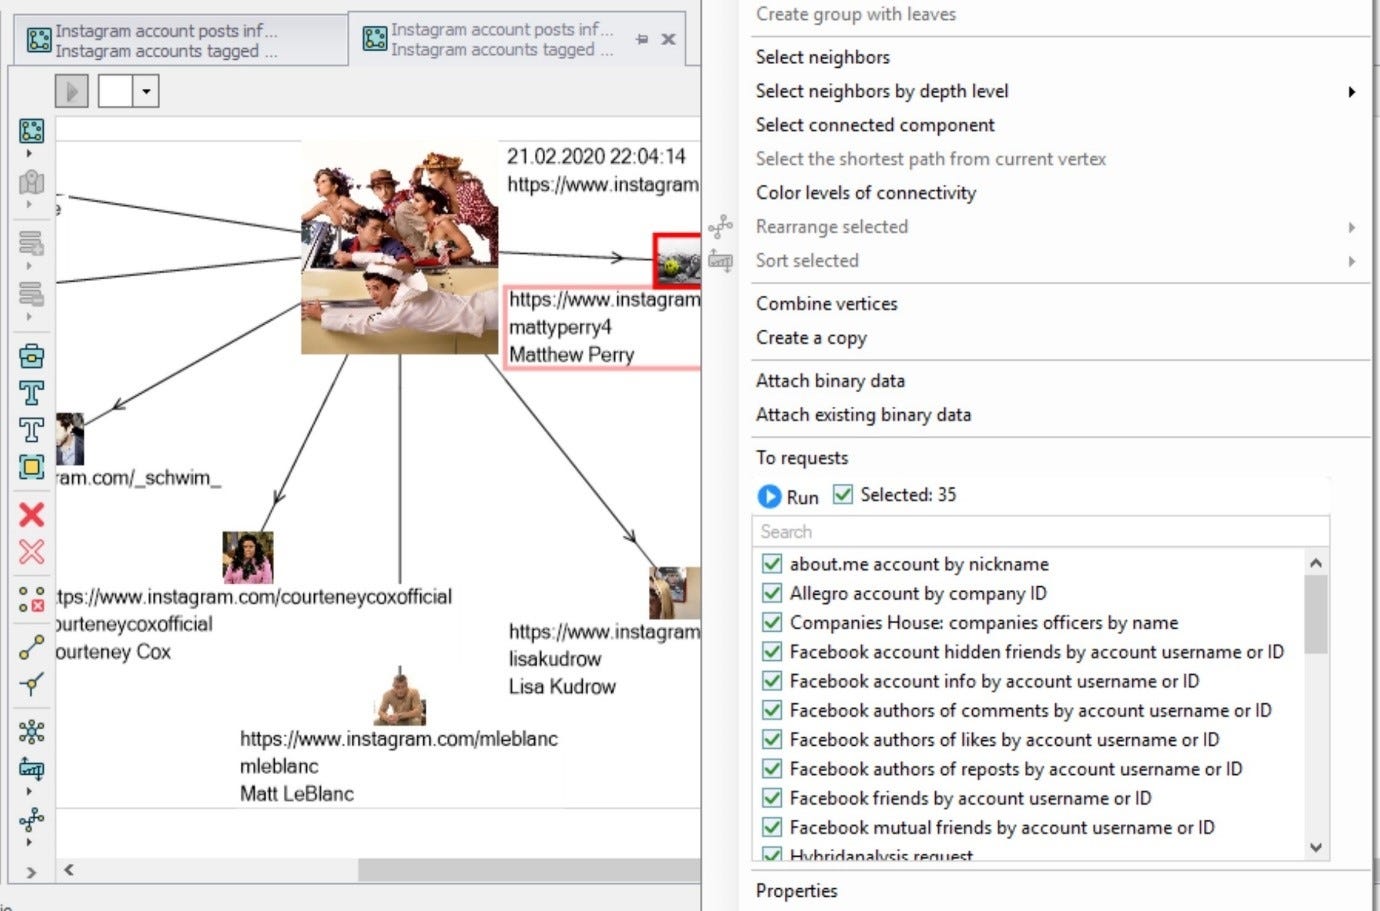
Task: Switch to first Instagram account posts tab
Action: (x=180, y=40)
